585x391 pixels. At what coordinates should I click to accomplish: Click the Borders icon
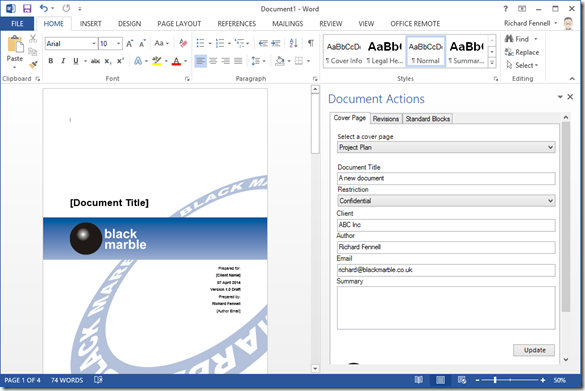point(299,61)
